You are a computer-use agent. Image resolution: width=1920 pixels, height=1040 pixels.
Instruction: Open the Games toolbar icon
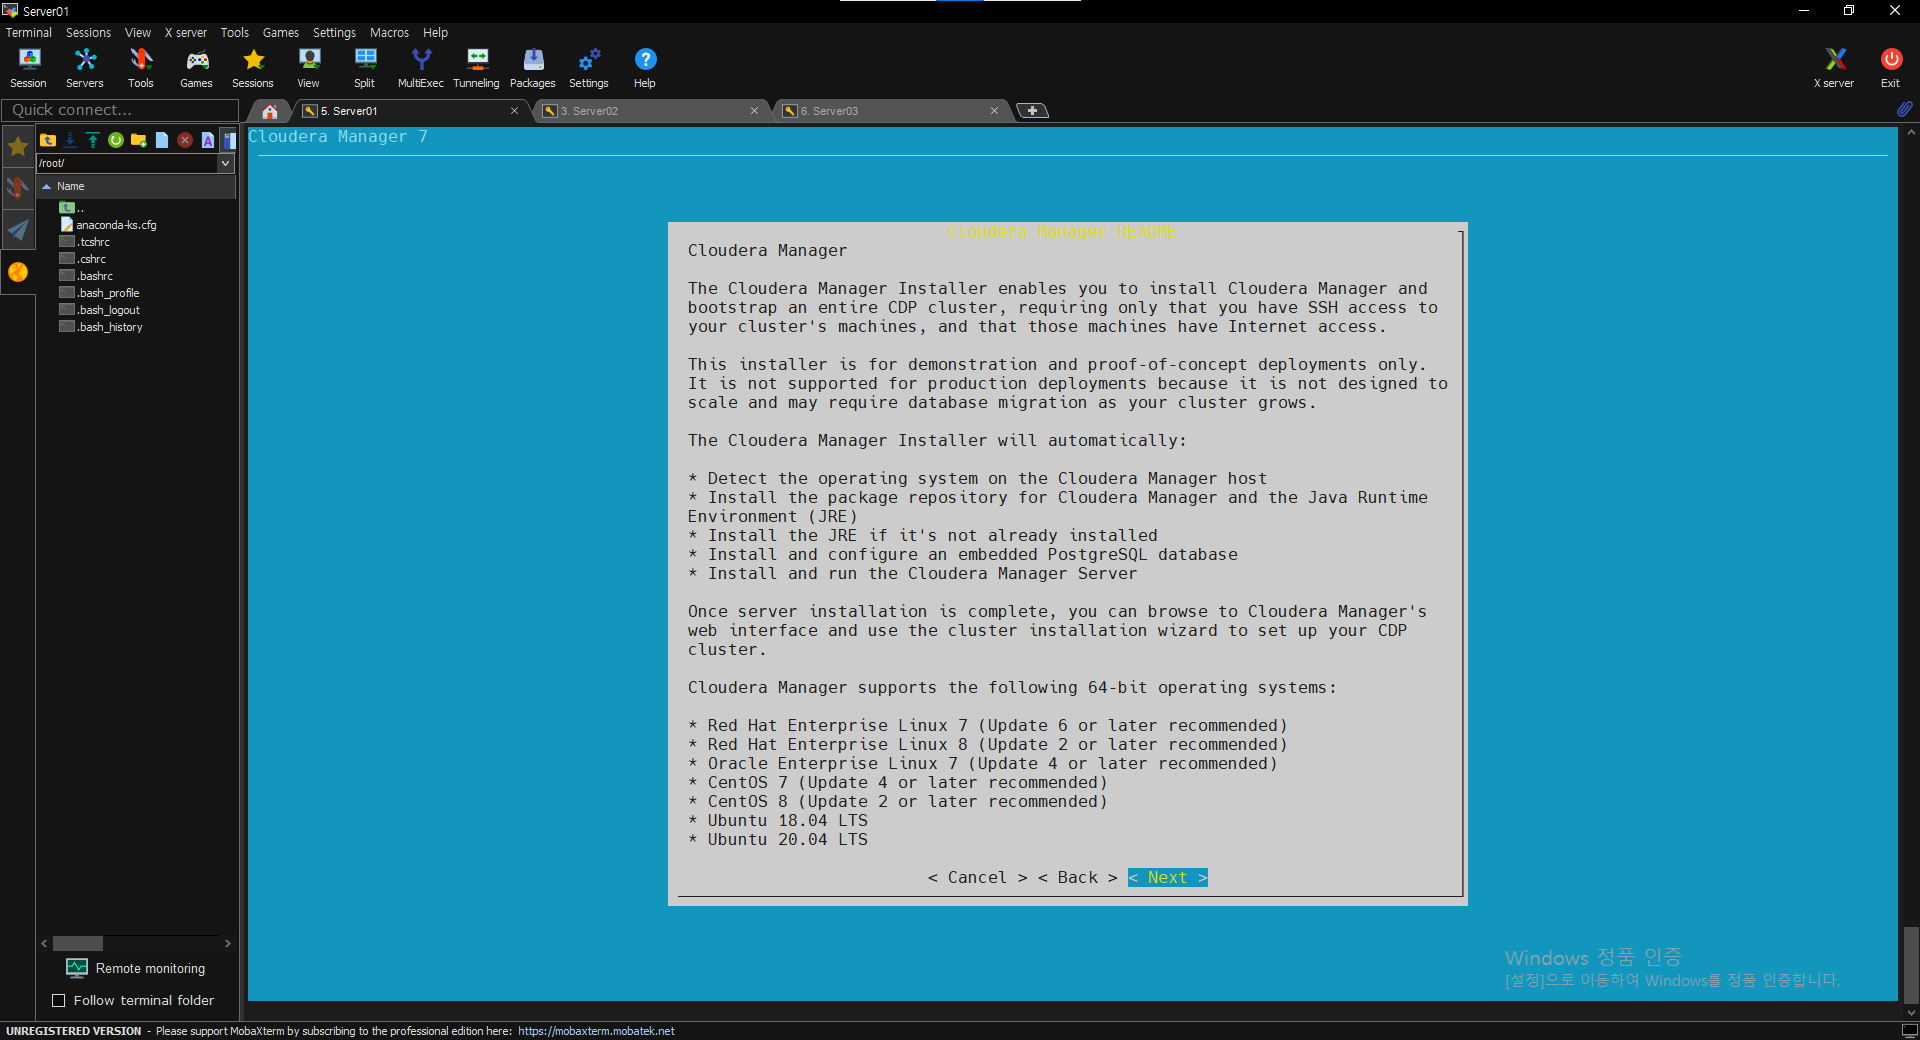pyautogui.click(x=197, y=68)
